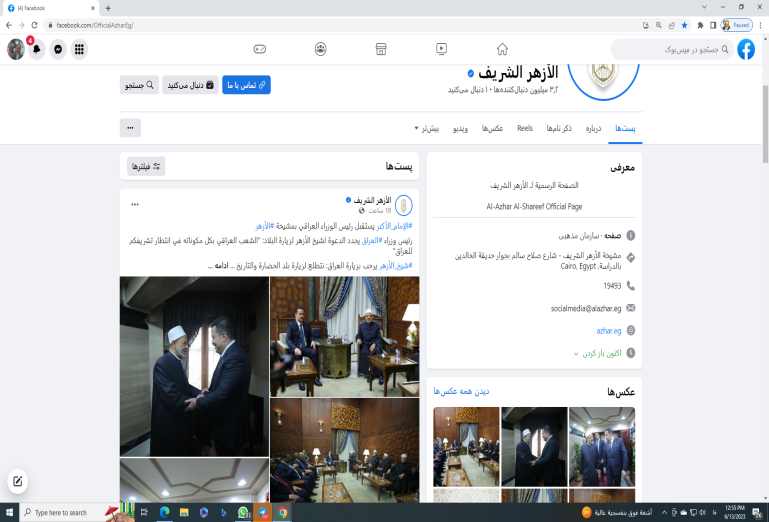Expand the open-now hours dropdown
The image size is (769, 522).
click(598, 353)
